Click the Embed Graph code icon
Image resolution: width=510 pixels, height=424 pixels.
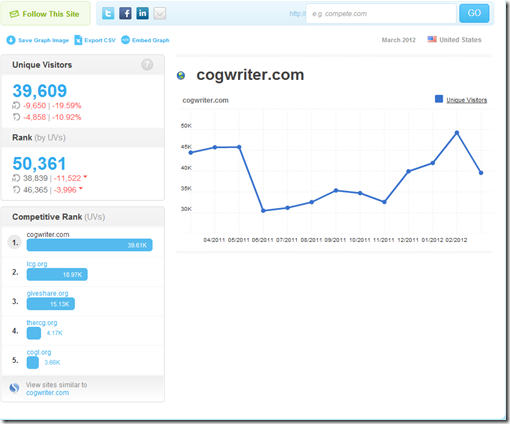[125, 40]
